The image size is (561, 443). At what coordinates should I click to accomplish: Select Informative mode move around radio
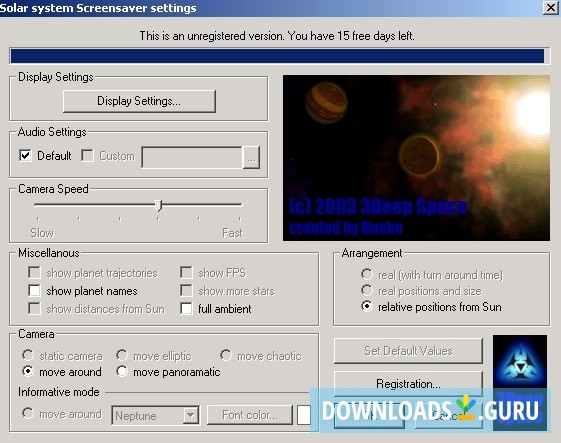28,414
